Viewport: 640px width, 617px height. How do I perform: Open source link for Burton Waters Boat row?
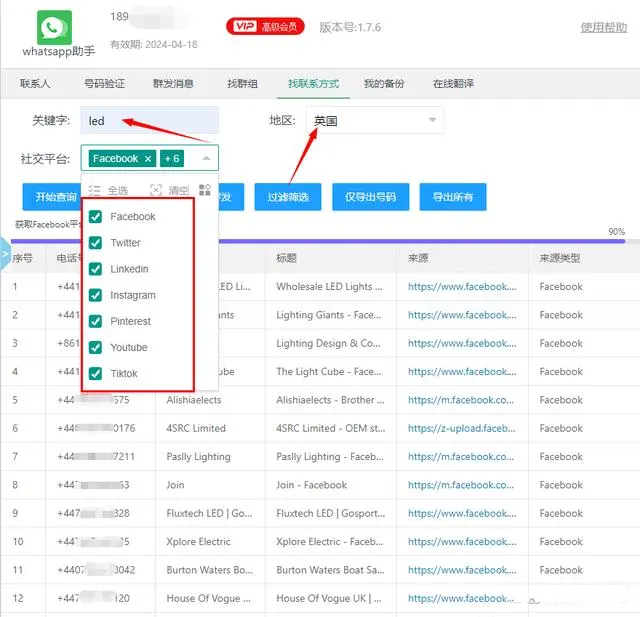[462, 570]
